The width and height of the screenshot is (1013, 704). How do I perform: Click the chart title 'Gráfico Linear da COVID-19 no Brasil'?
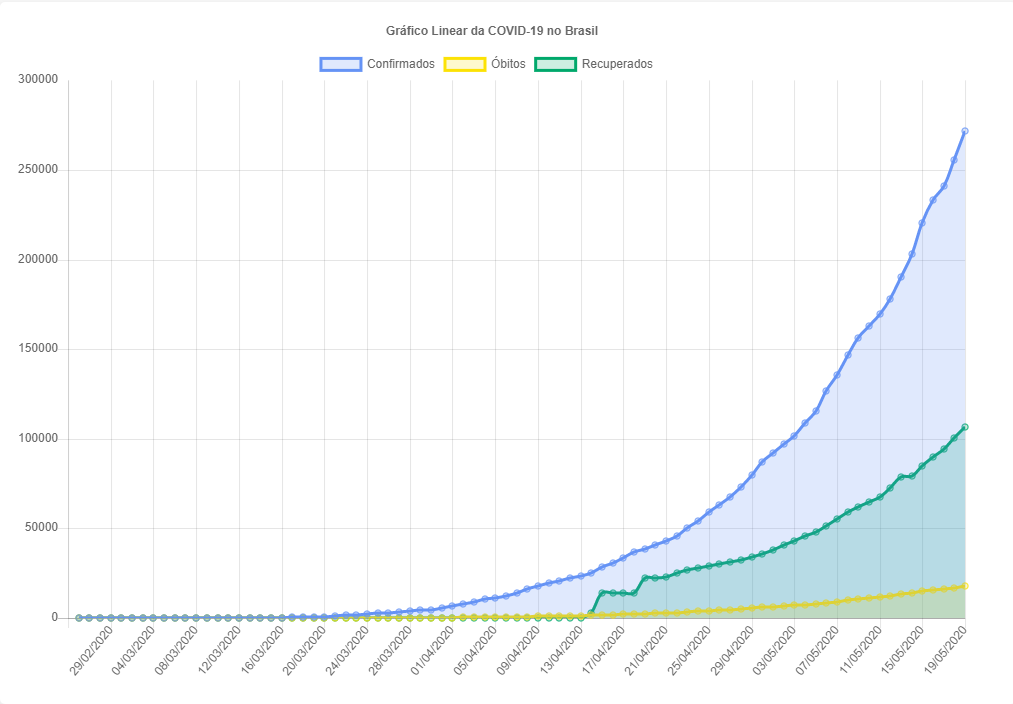point(492,30)
